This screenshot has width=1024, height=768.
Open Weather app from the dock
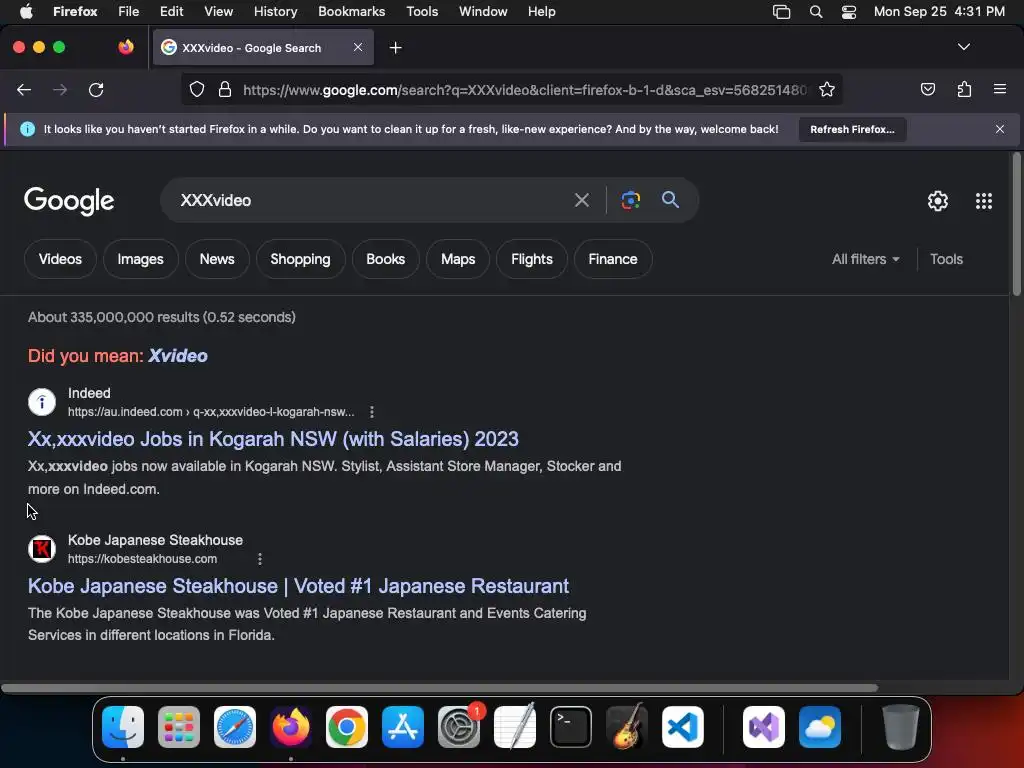tap(820, 726)
